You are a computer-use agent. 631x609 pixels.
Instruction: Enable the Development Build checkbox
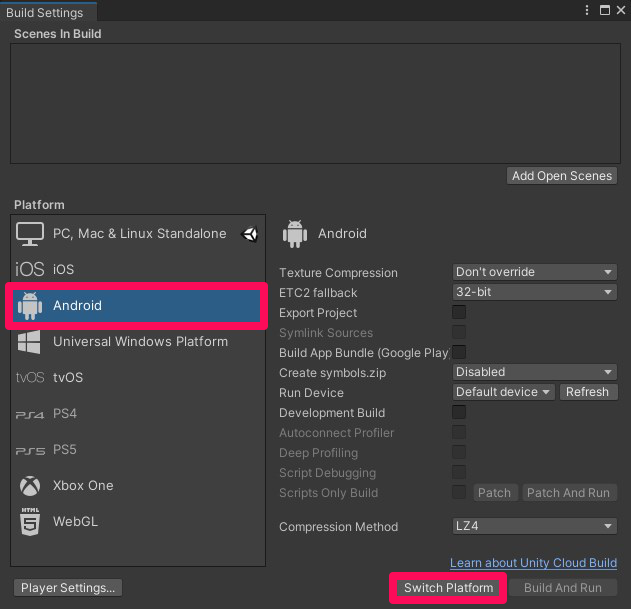point(459,412)
